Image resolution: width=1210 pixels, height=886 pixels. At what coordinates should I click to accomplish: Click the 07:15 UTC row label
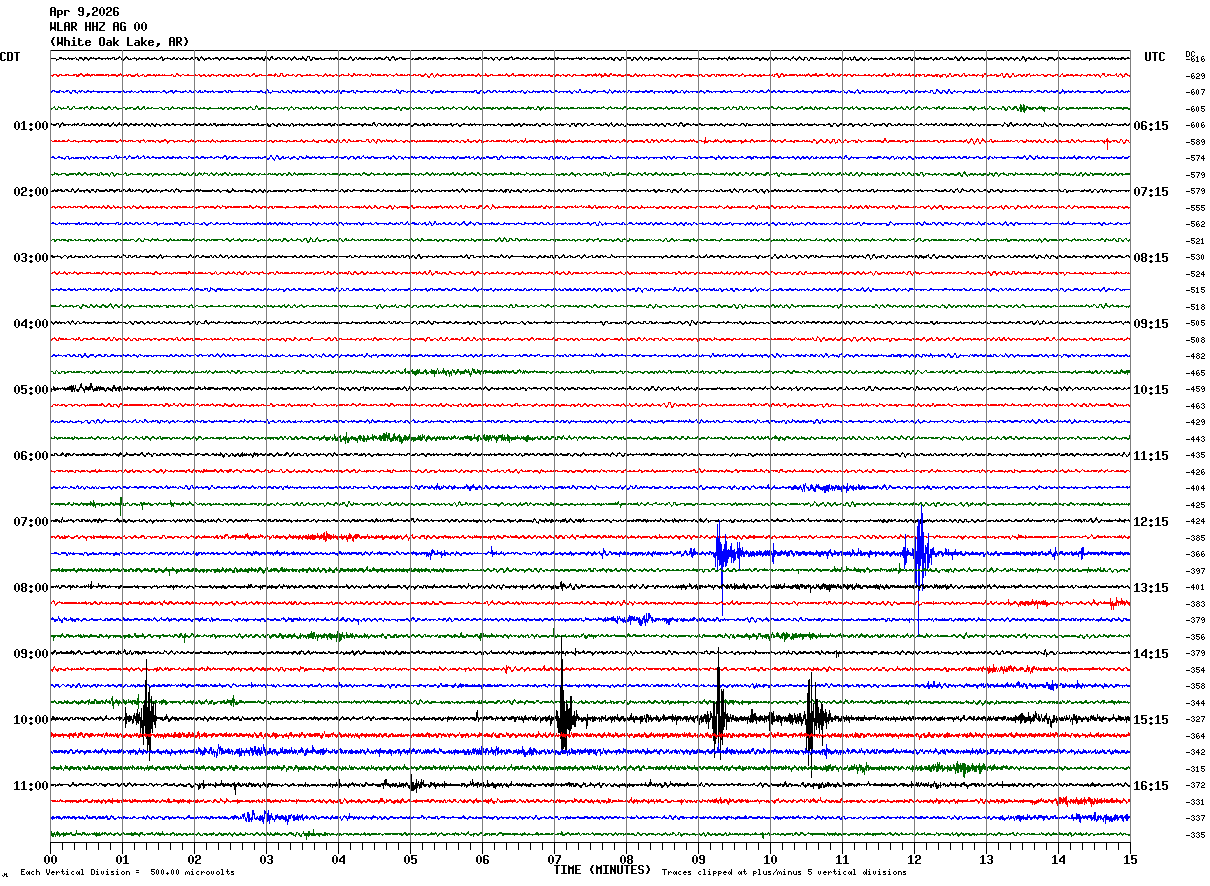pyautogui.click(x=1151, y=192)
